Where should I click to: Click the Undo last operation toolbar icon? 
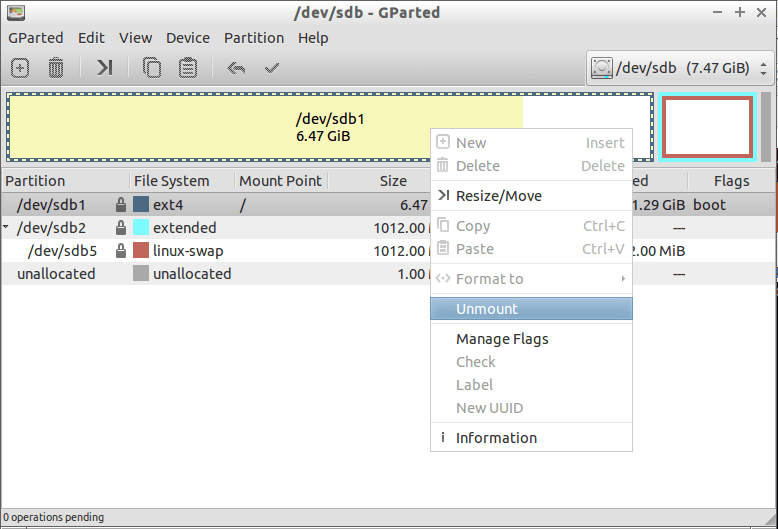tap(236, 67)
